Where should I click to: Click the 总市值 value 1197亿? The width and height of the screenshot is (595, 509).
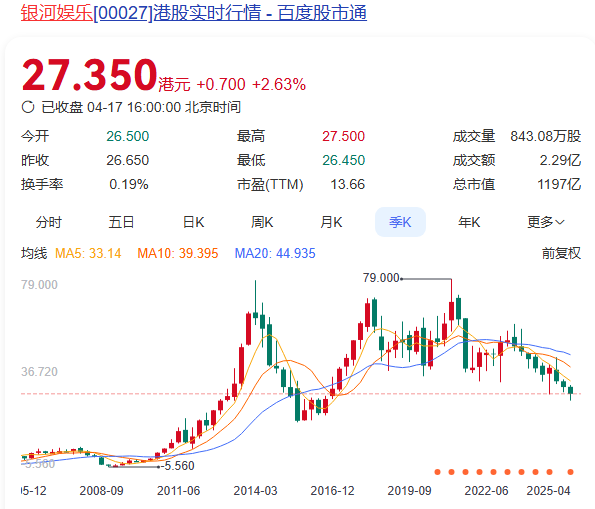tap(559, 184)
